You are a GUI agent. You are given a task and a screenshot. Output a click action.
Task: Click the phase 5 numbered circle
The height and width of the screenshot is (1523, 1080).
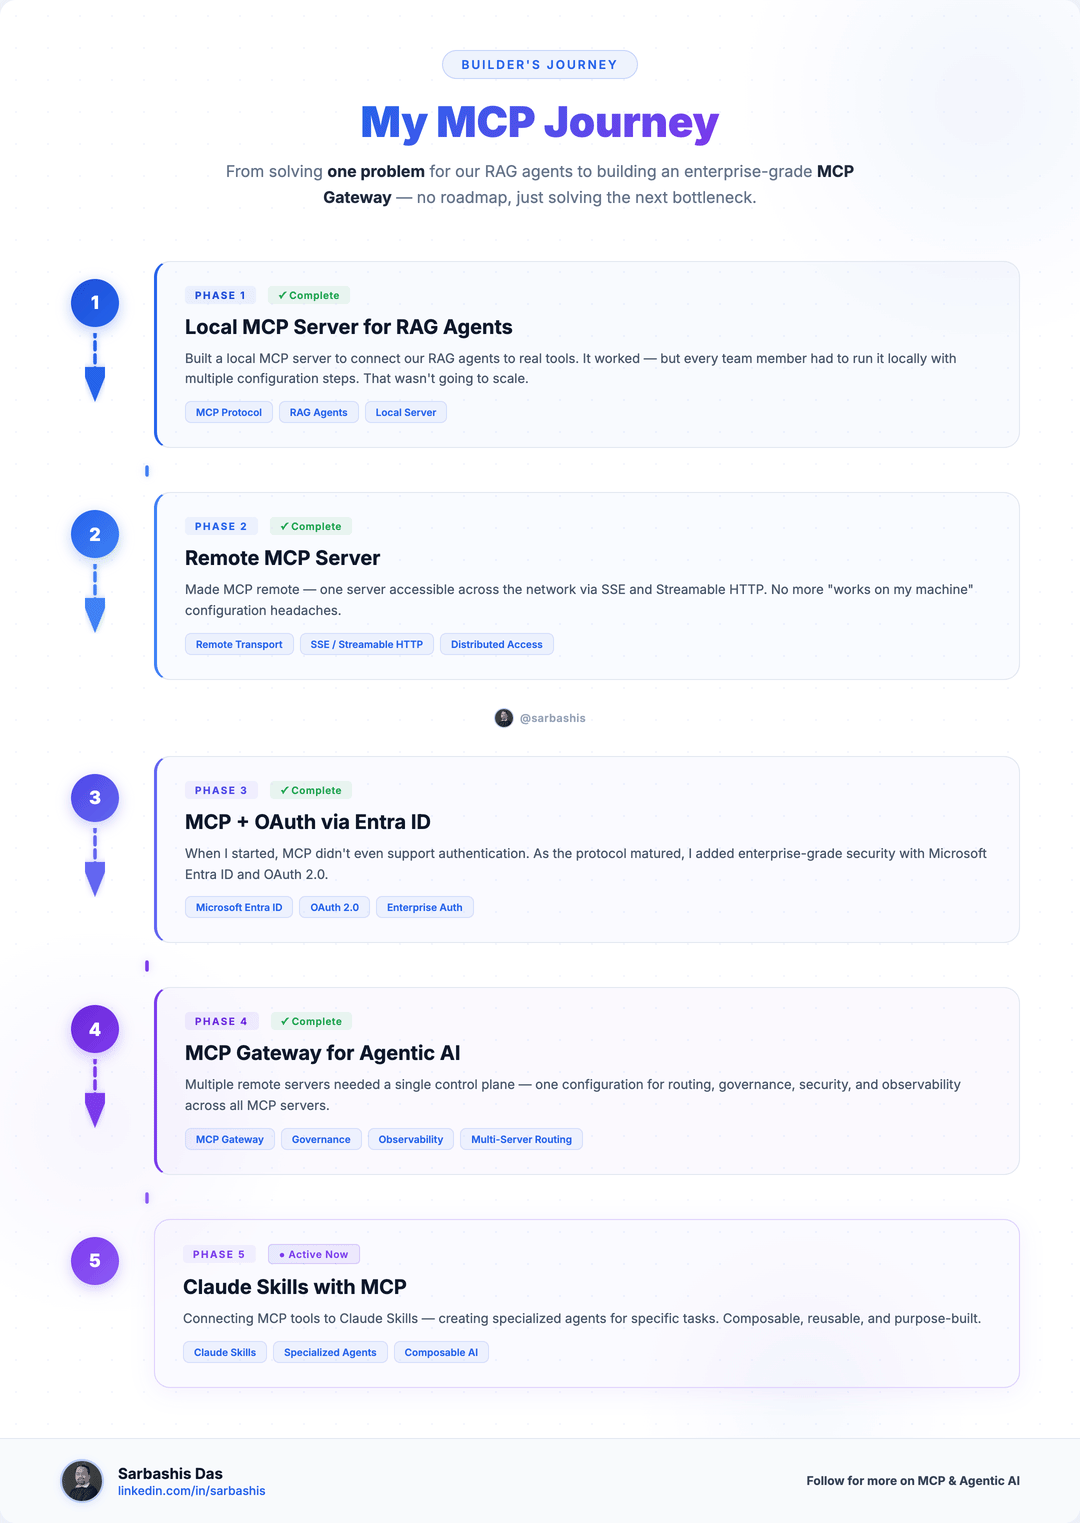(95, 1261)
